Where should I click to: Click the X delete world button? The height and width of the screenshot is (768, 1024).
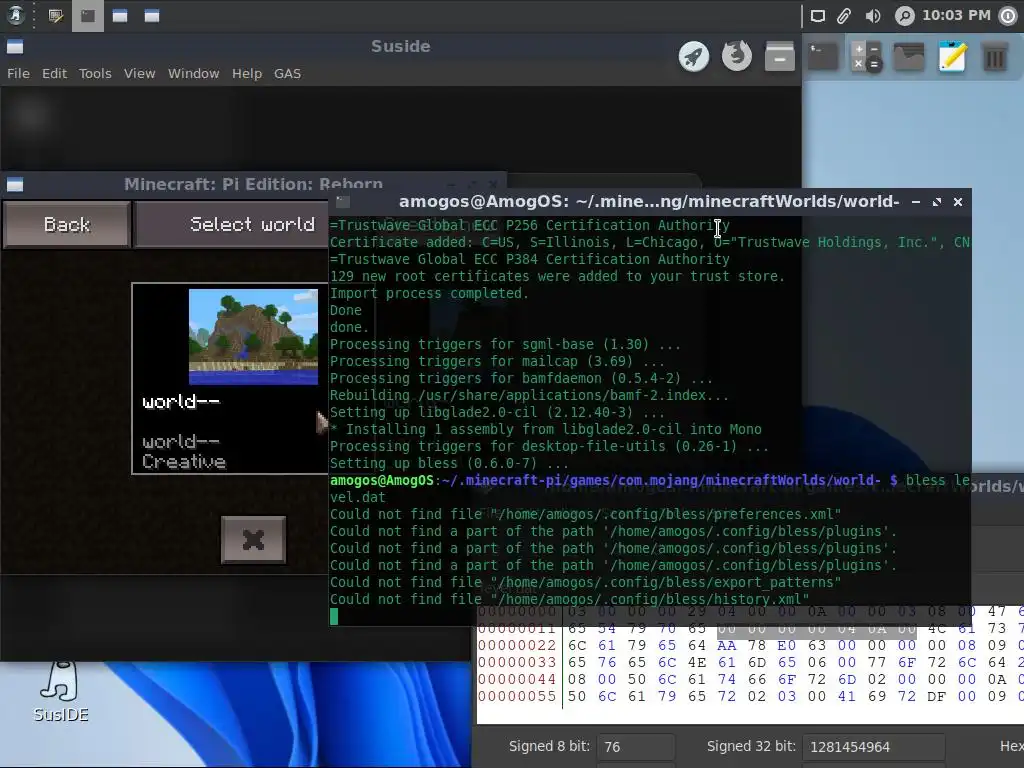point(253,539)
